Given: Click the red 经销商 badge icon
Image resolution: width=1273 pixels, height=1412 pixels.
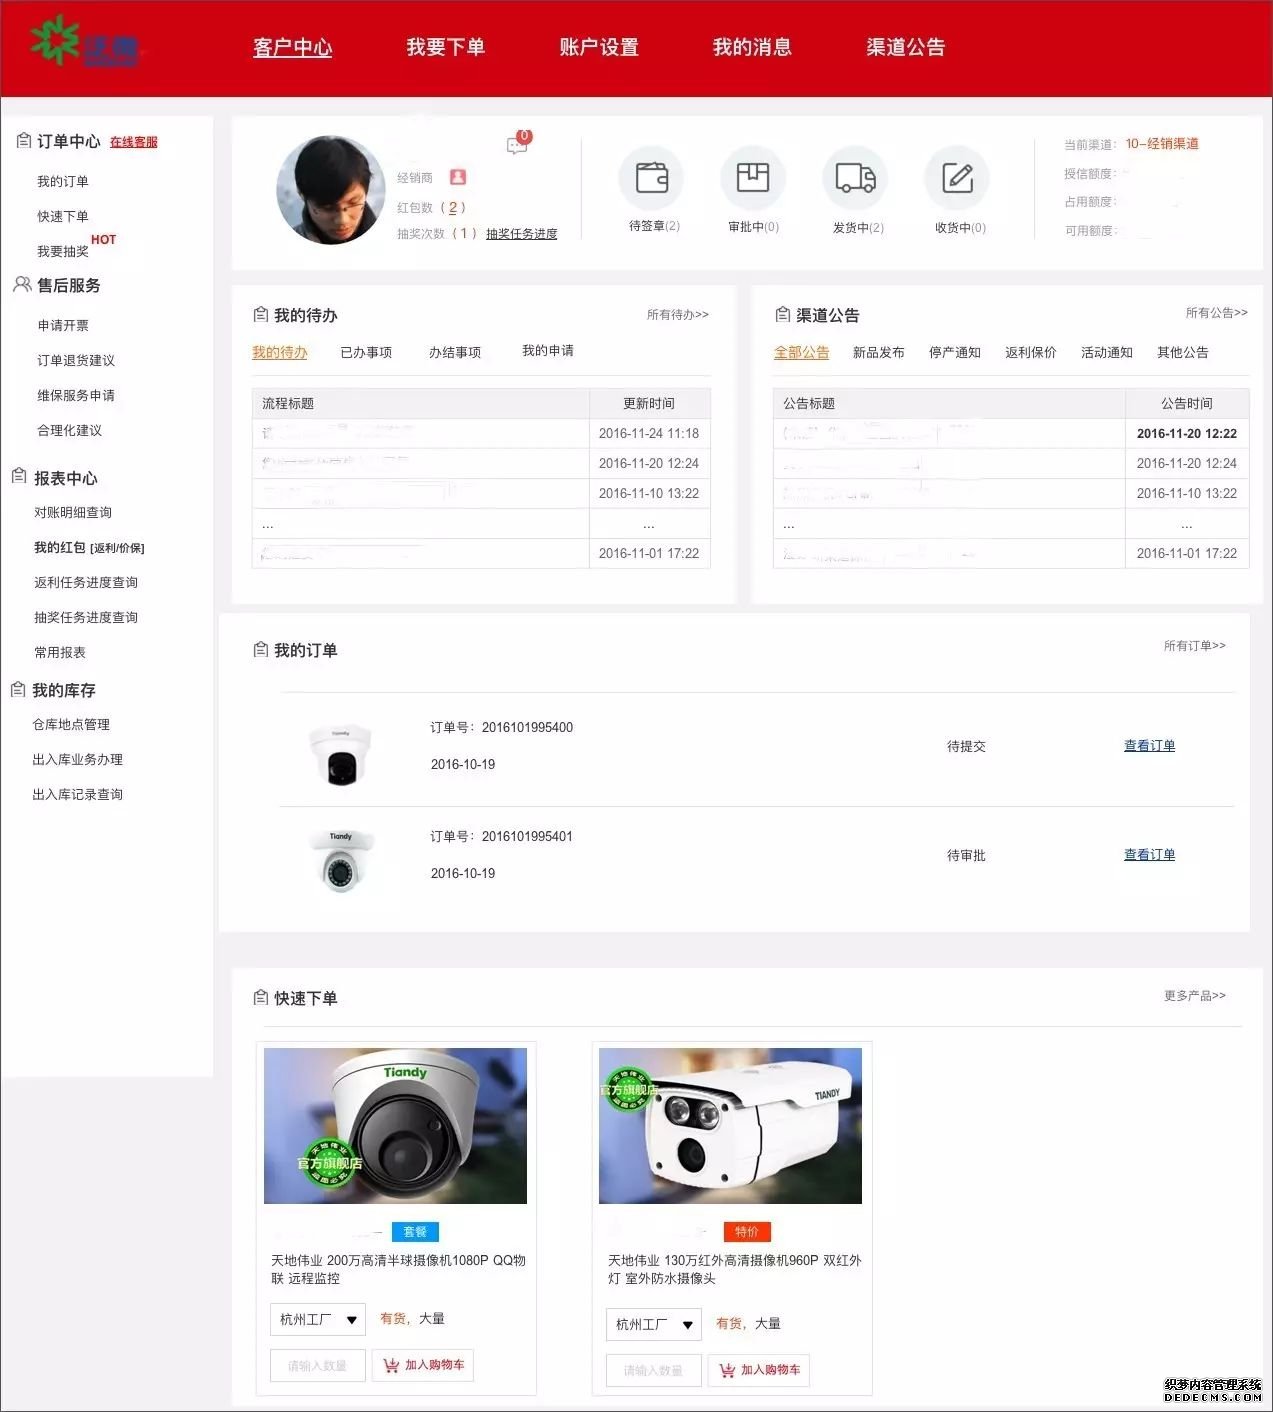Looking at the screenshot, I should point(458,177).
